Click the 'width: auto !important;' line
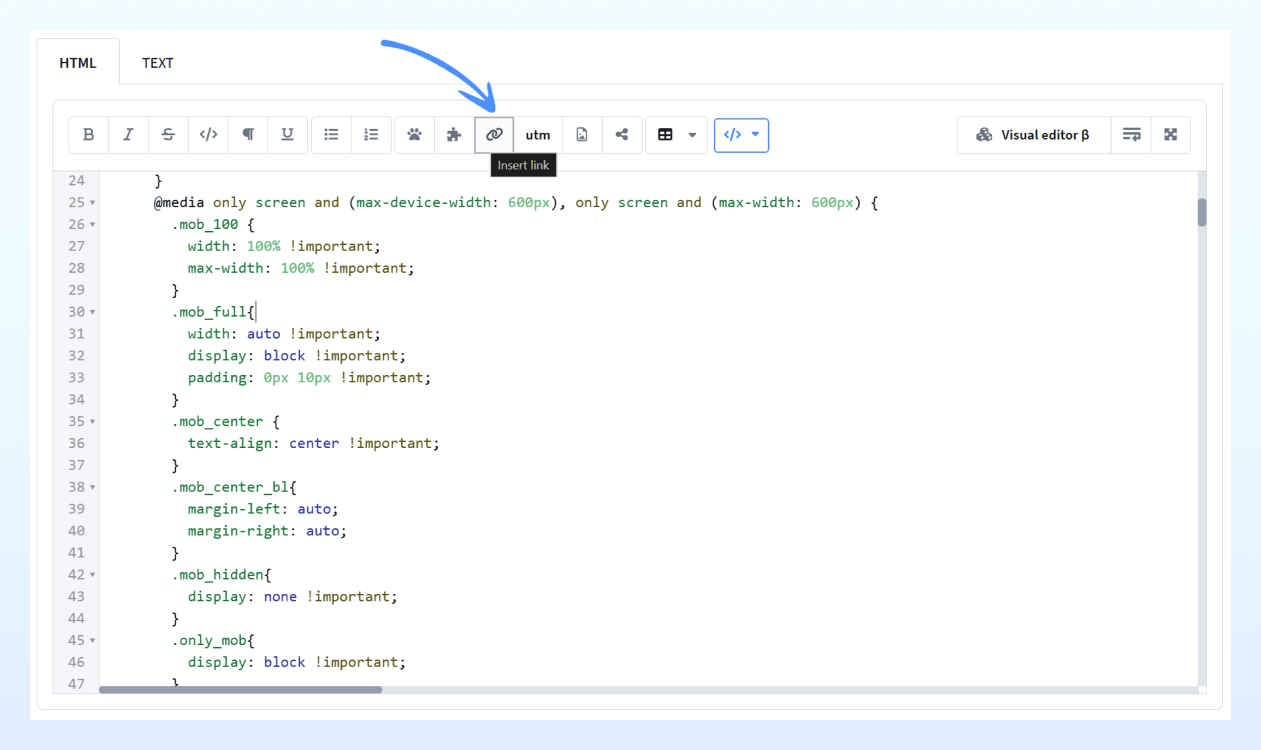 [x=284, y=334]
